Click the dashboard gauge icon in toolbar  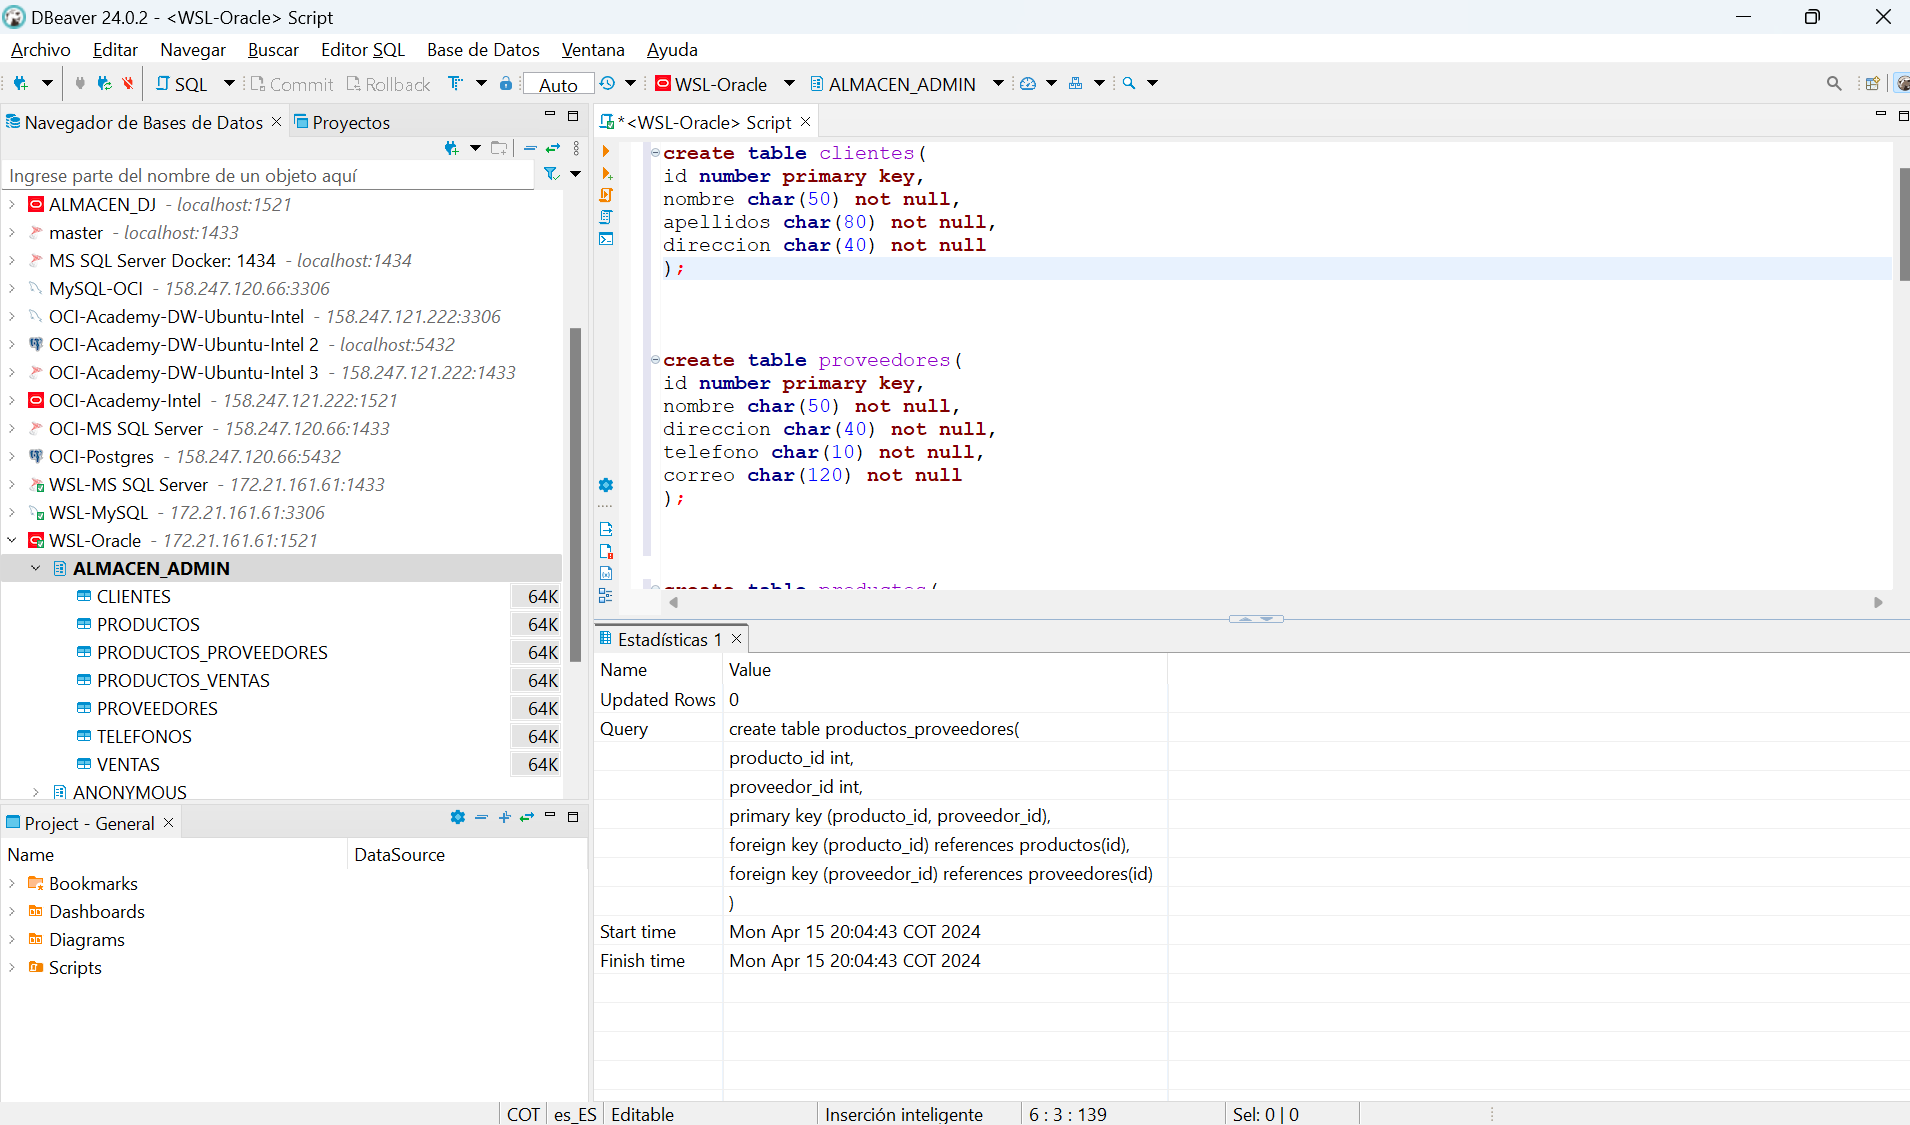1028,84
